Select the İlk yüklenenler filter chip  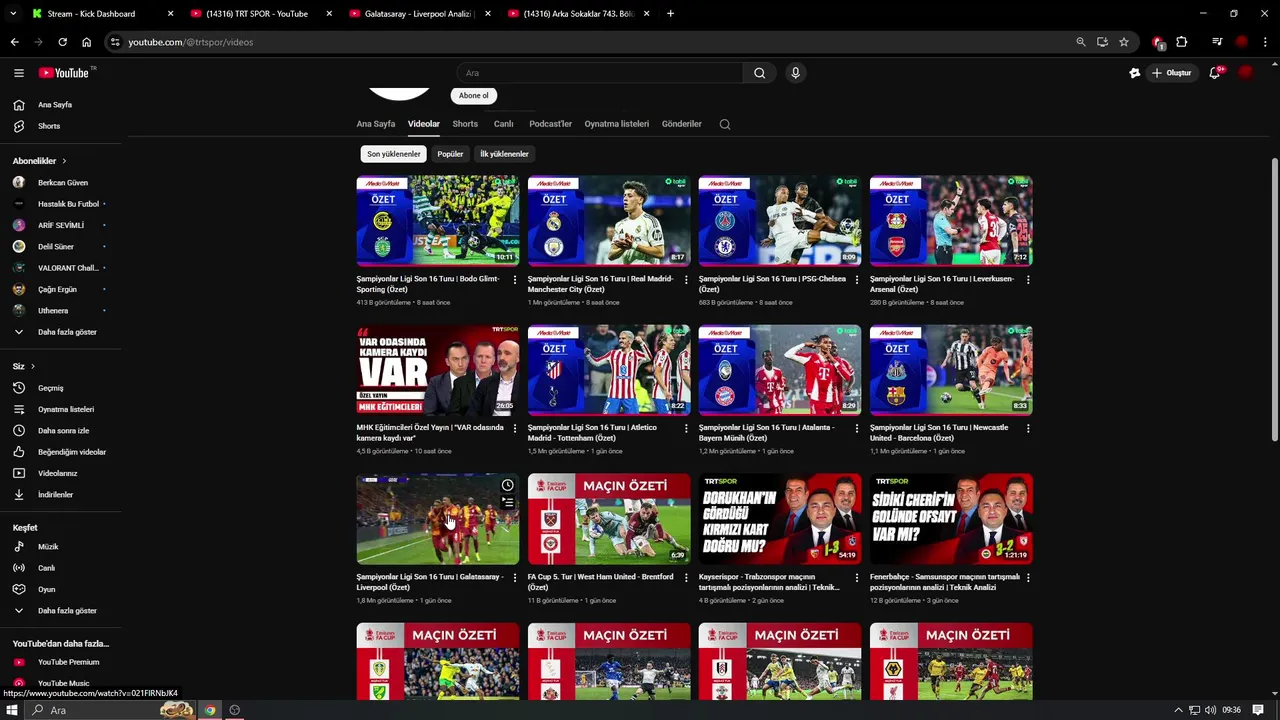(504, 154)
